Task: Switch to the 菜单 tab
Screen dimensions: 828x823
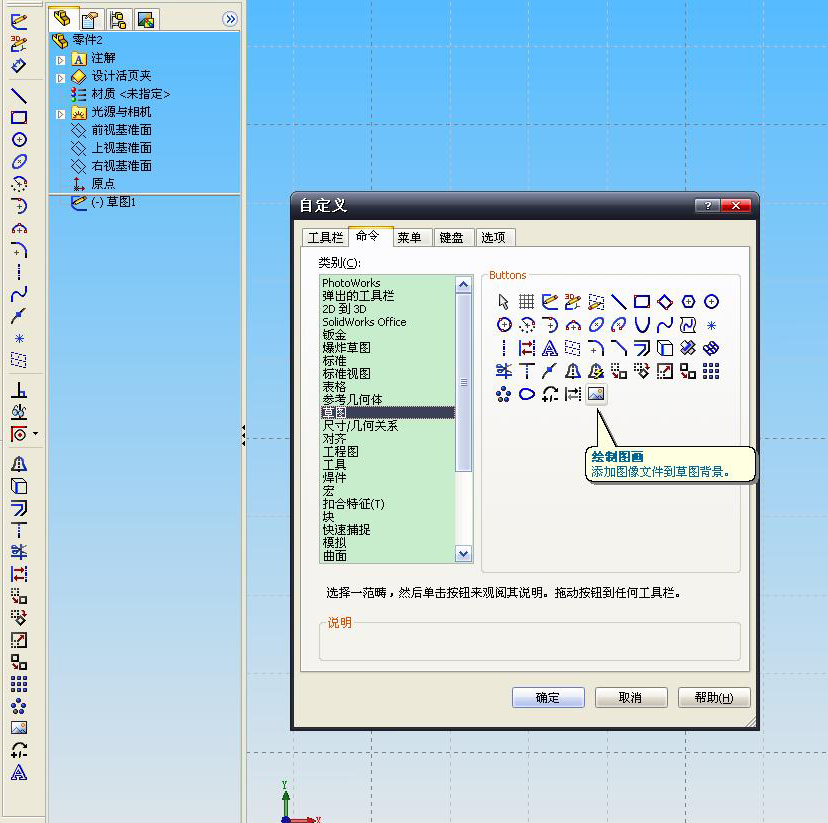Action: pos(410,238)
